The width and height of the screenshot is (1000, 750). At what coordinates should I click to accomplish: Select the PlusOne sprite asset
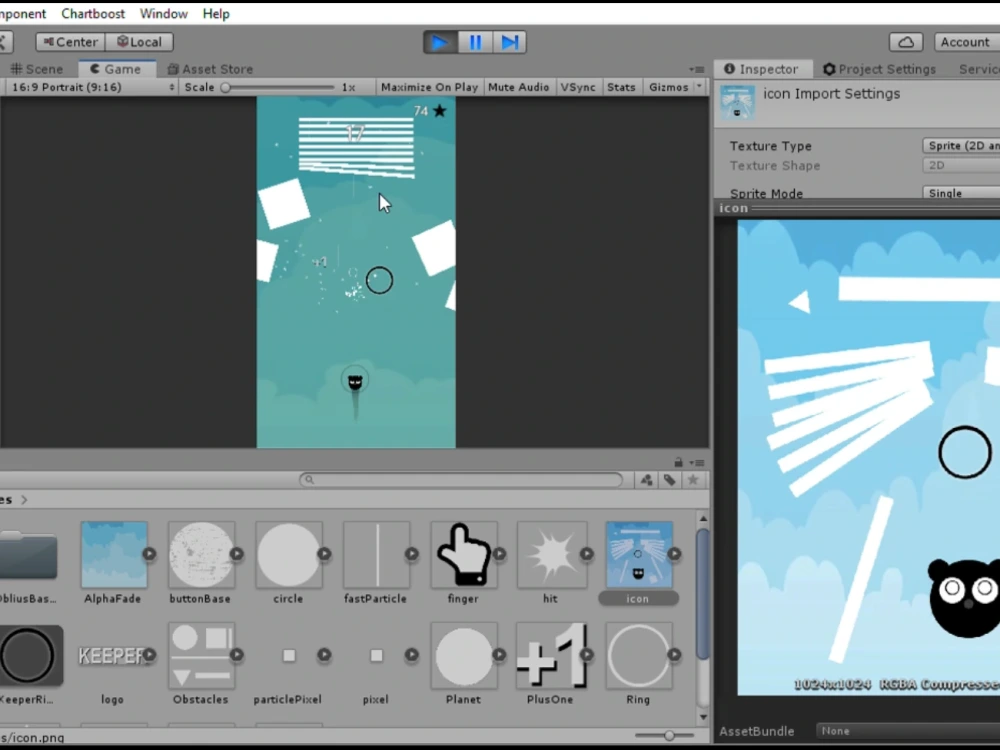[x=551, y=656]
